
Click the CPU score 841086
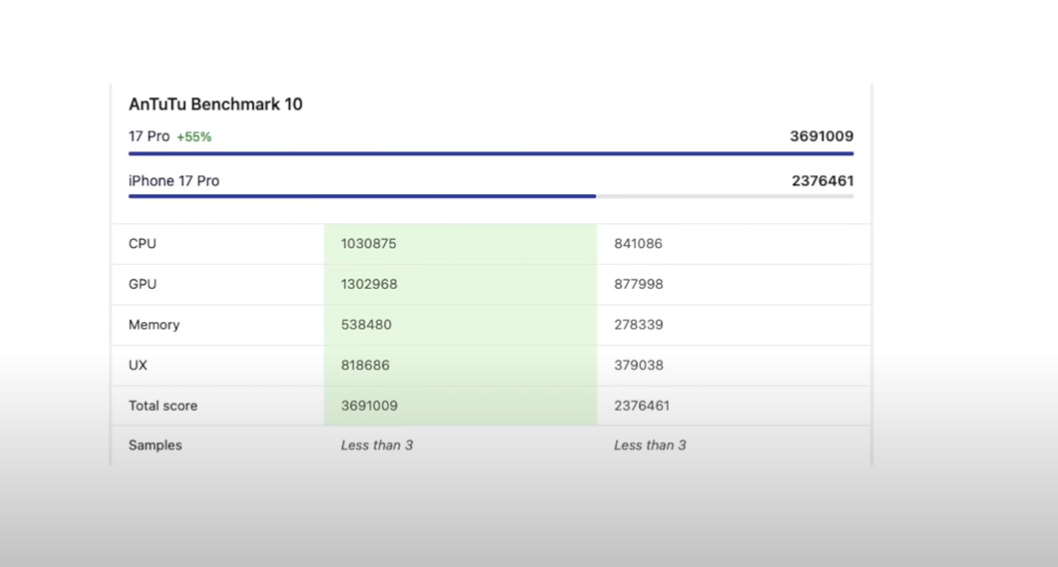click(638, 244)
